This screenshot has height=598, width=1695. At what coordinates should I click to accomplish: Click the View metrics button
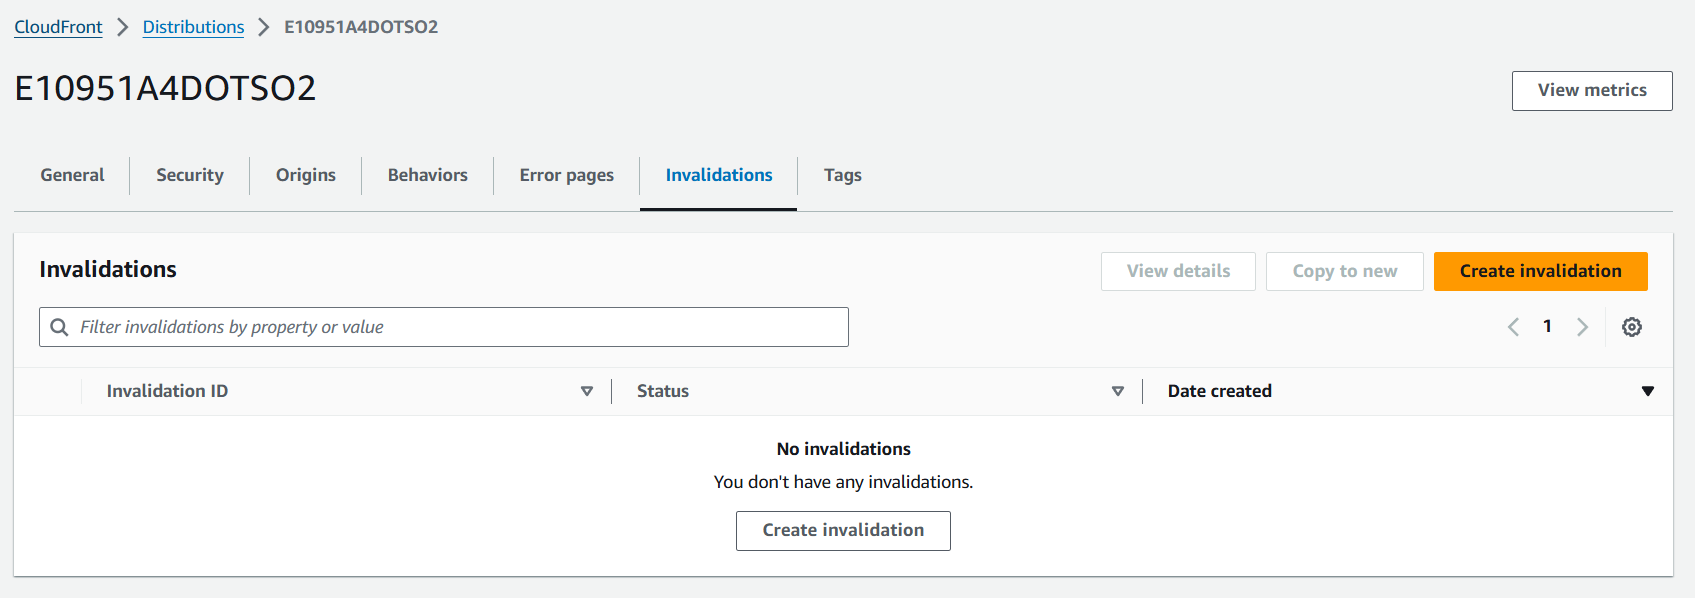coord(1592,91)
